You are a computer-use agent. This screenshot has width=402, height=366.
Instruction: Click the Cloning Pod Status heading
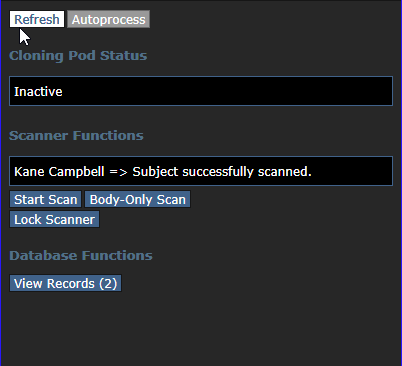click(78, 55)
